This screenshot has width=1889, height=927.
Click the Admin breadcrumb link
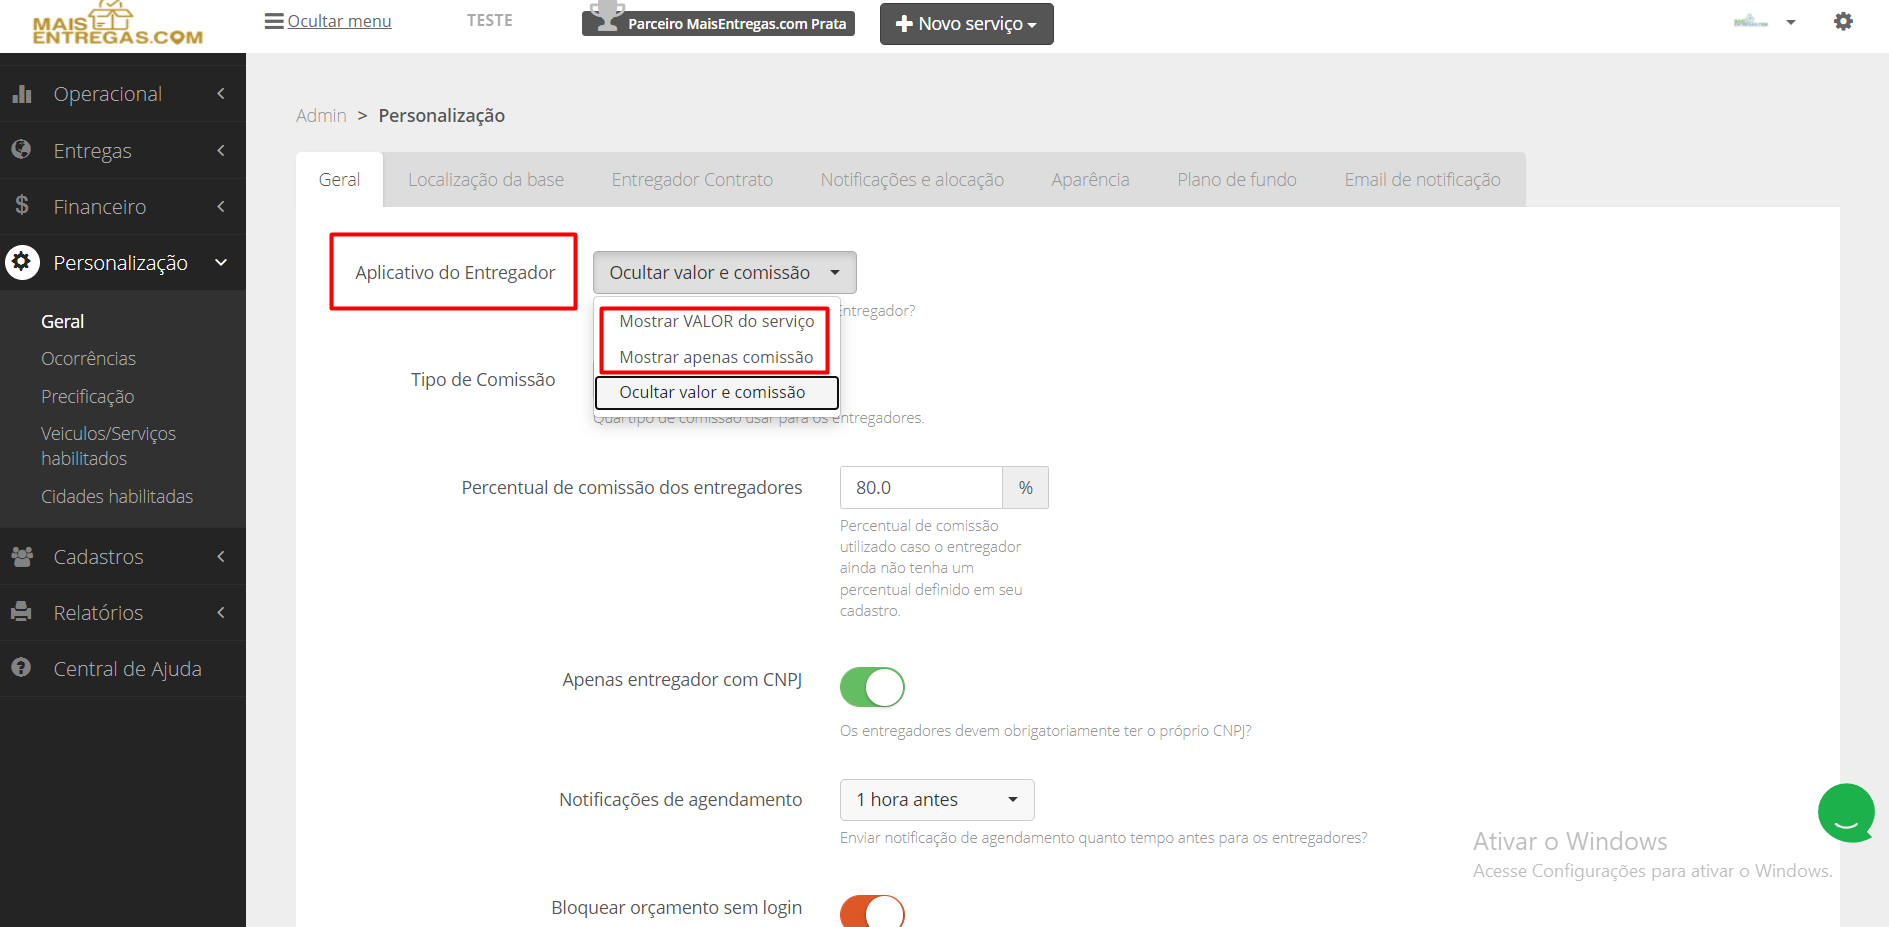[x=321, y=116]
